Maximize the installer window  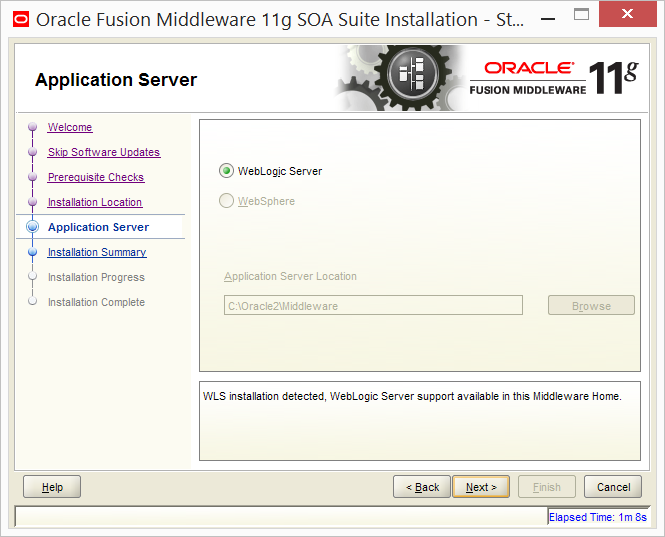(x=581, y=15)
